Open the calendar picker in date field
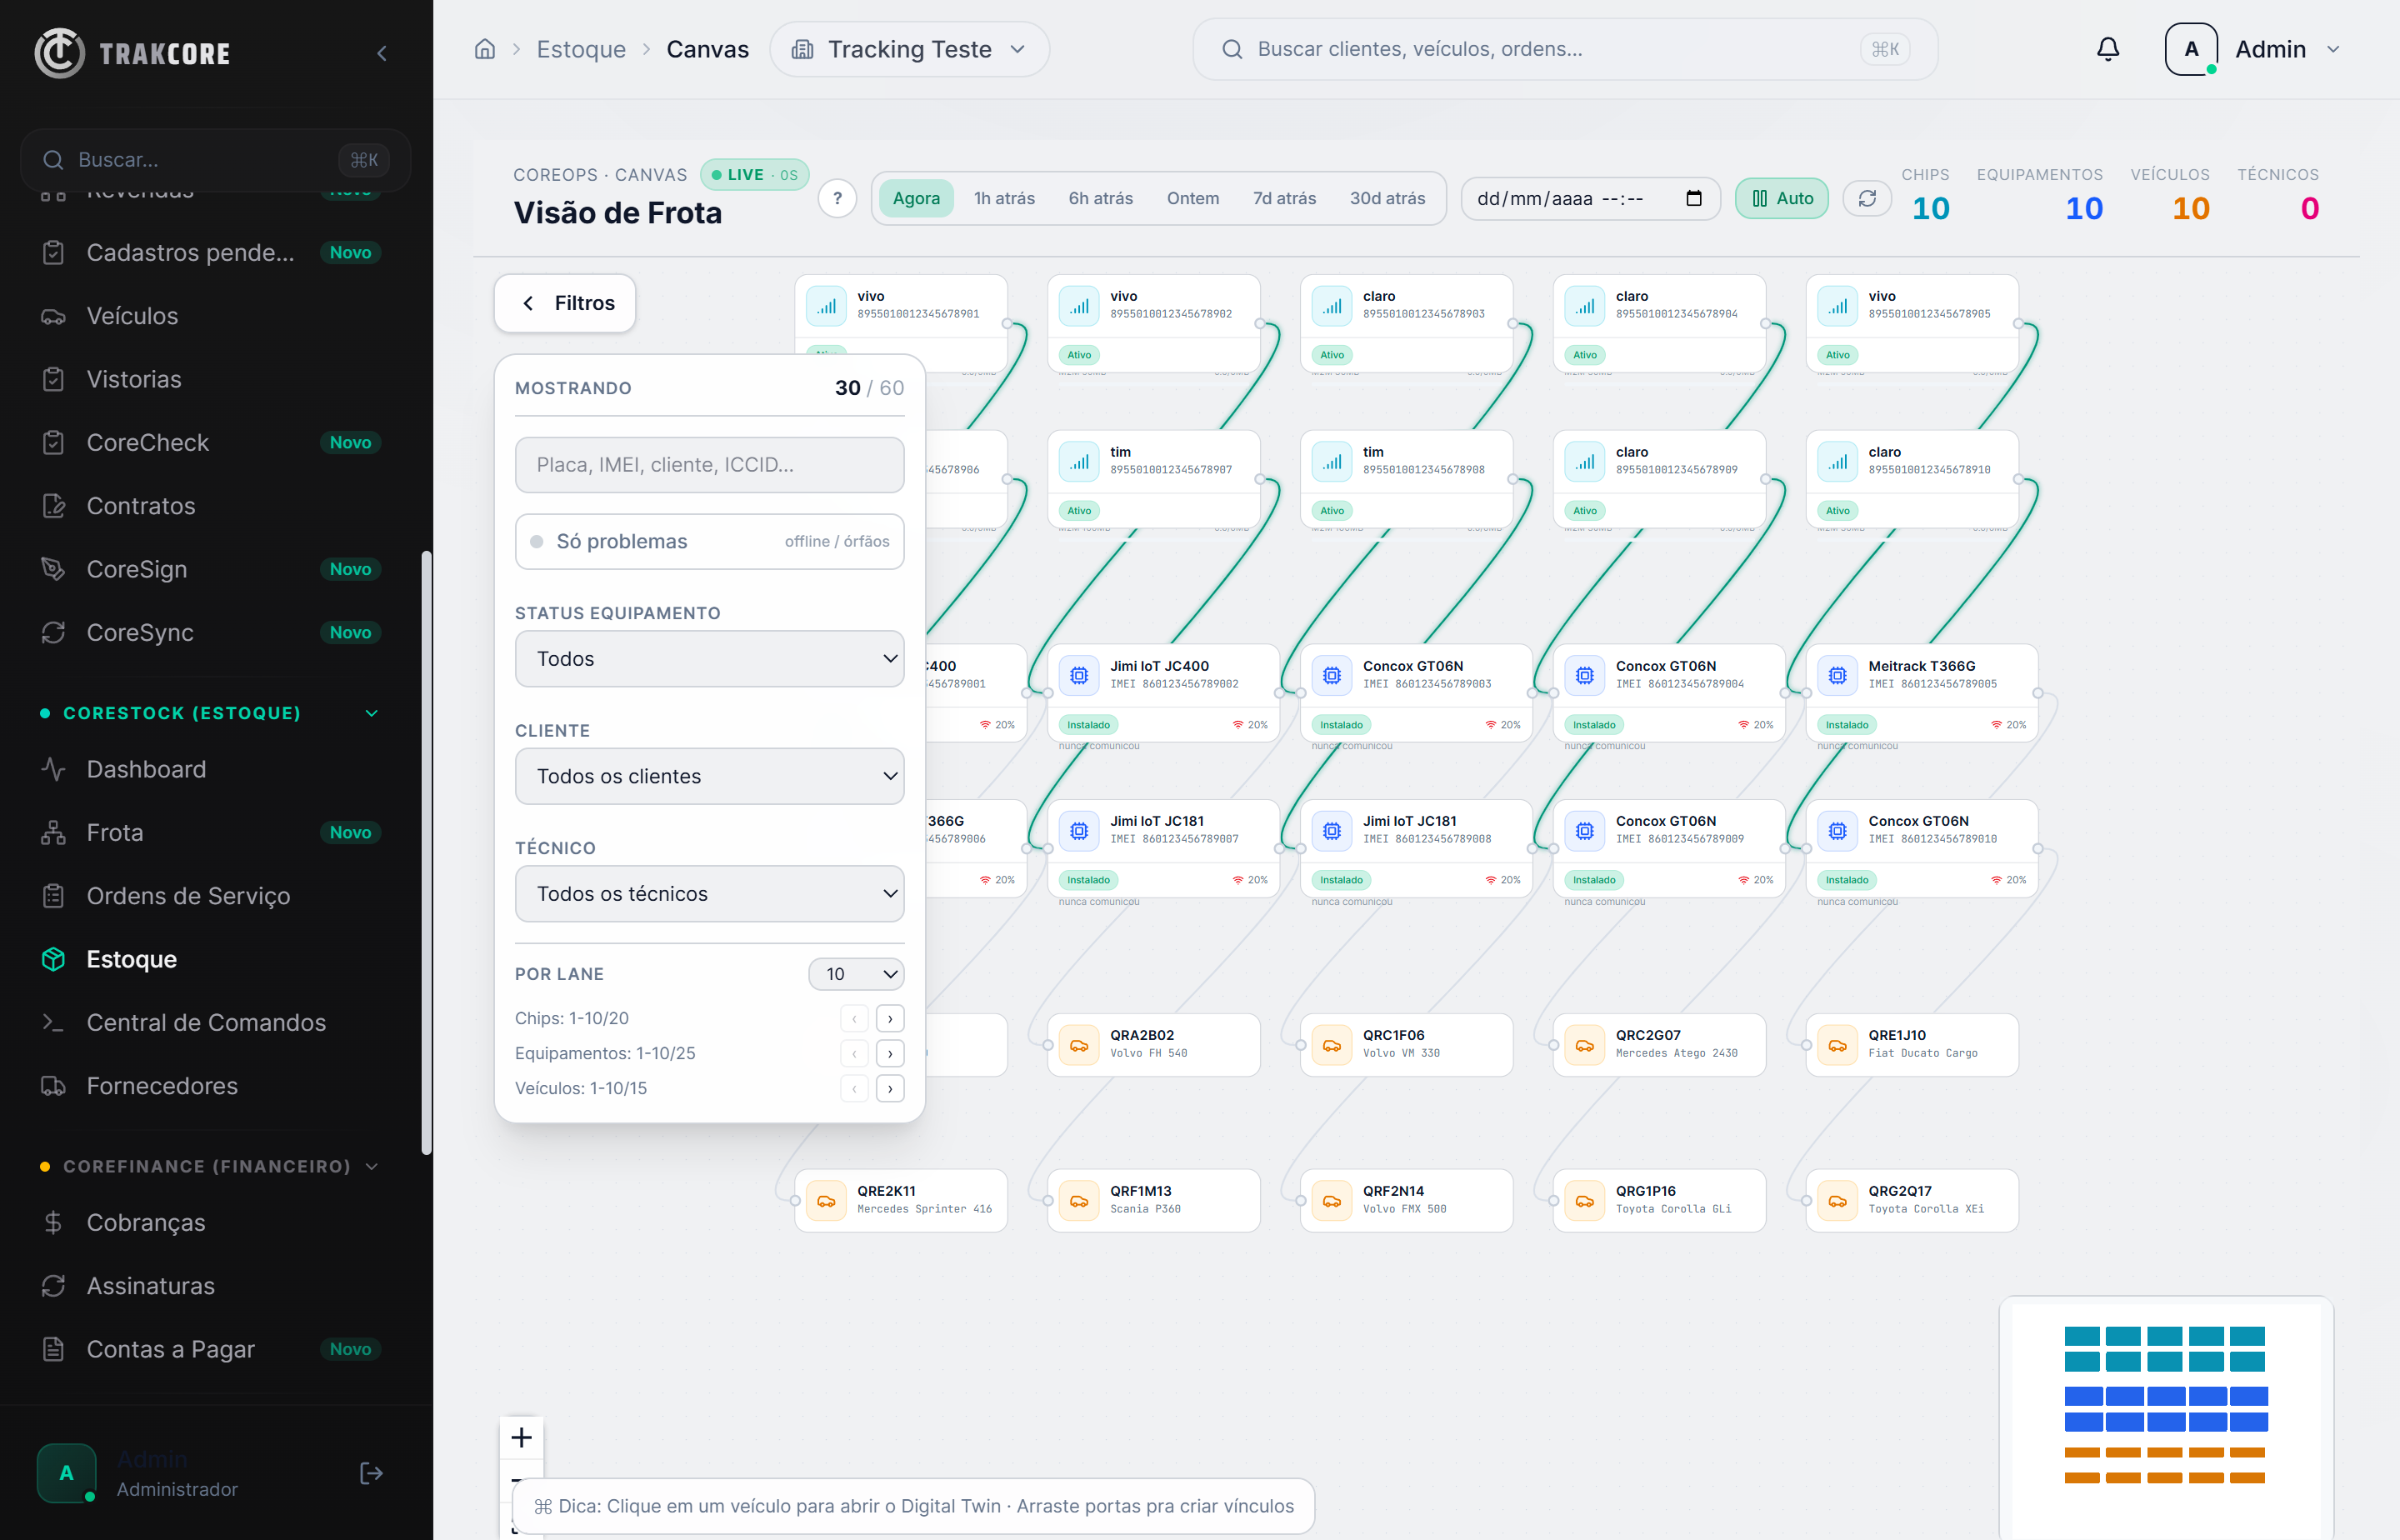 1693,198
